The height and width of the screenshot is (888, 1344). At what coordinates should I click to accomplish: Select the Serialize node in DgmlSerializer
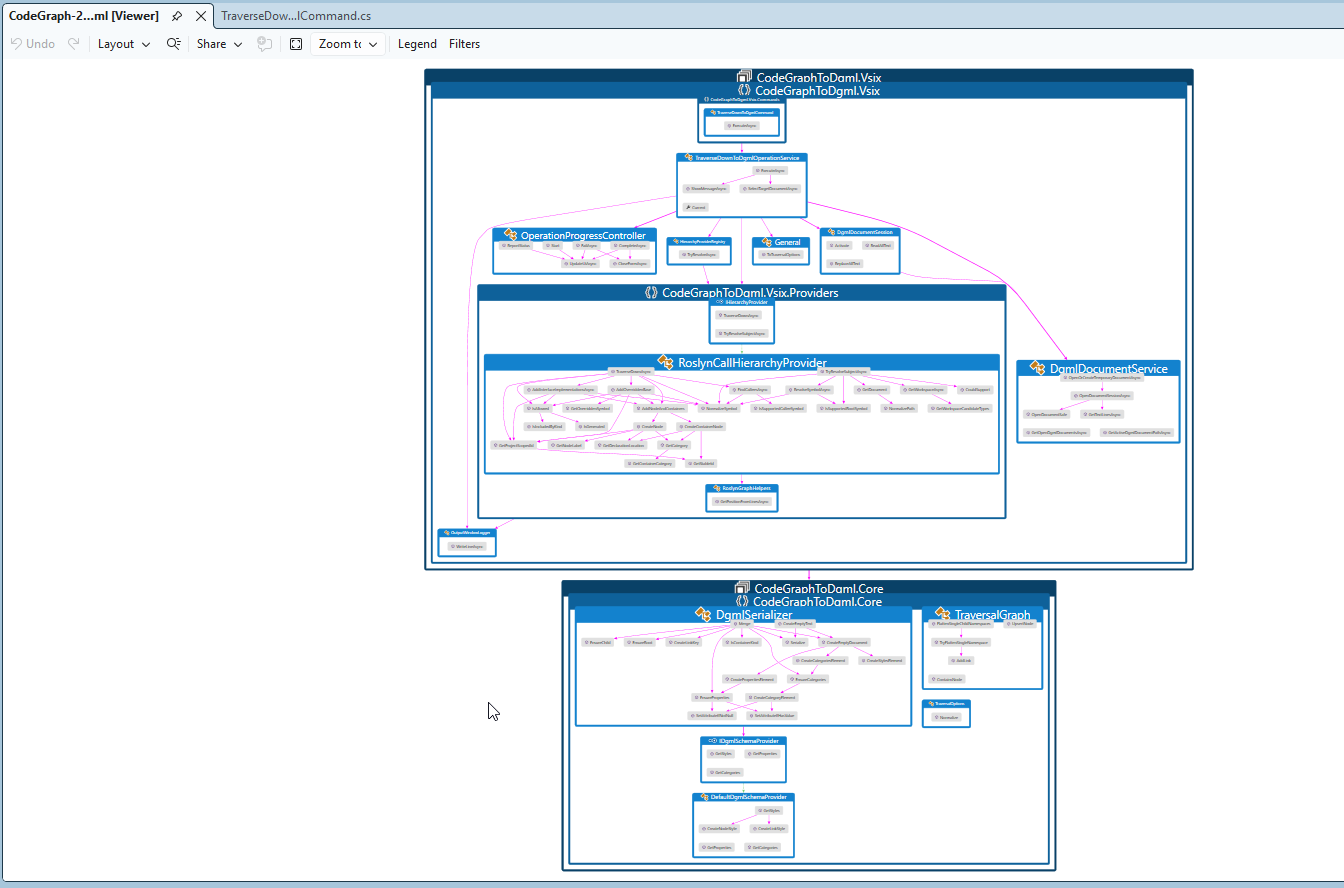tap(794, 642)
